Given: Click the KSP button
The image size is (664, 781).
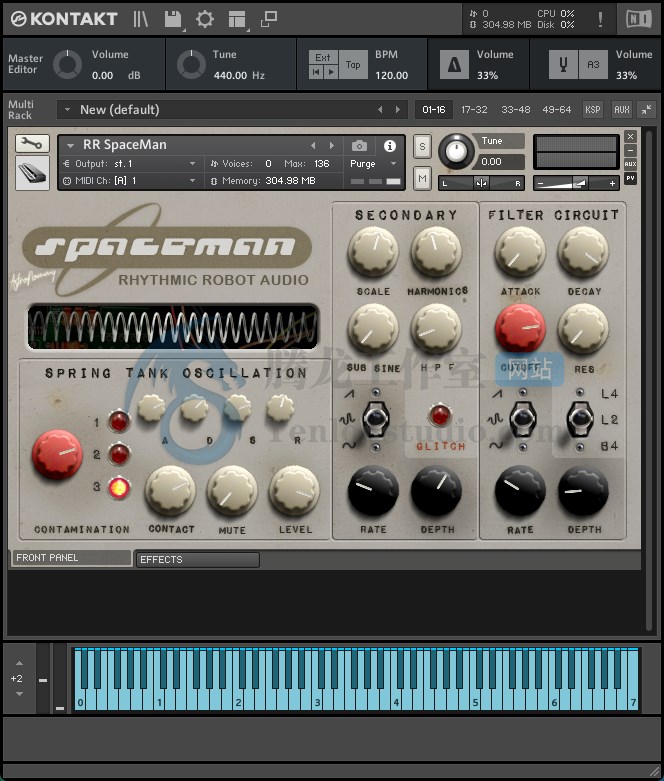Looking at the screenshot, I should click(x=592, y=110).
